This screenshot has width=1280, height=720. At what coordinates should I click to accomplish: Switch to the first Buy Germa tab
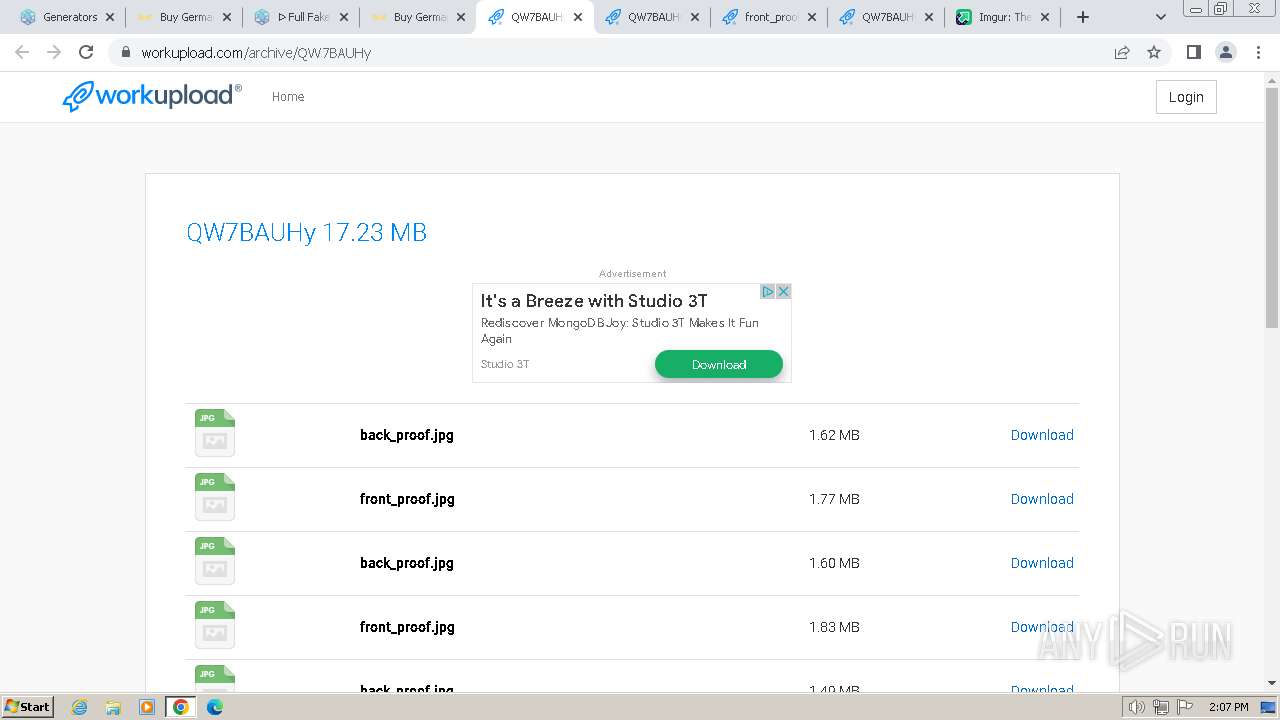pyautogui.click(x=184, y=17)
